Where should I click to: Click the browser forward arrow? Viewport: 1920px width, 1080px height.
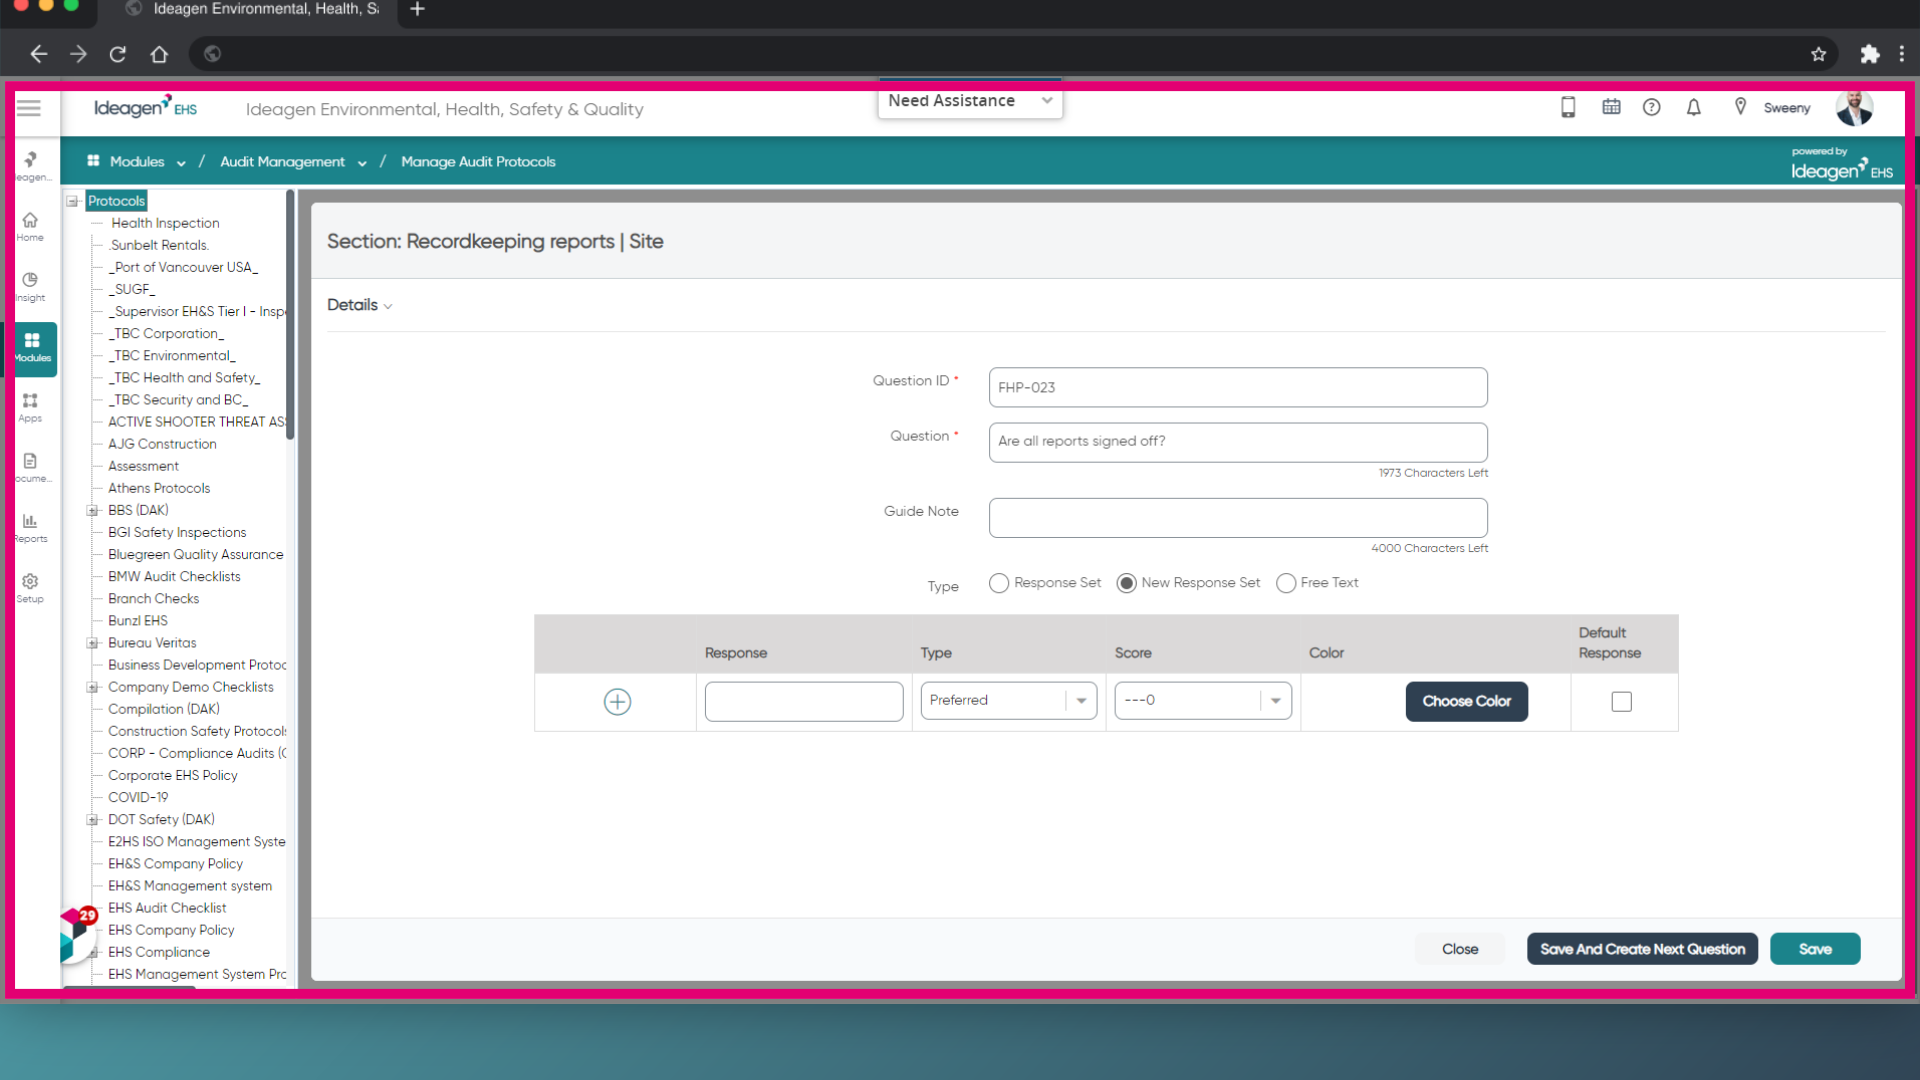coord(78,54)
